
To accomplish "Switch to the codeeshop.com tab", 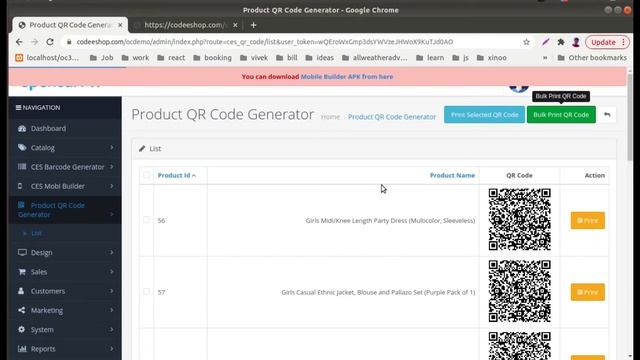I will (186, 25).
